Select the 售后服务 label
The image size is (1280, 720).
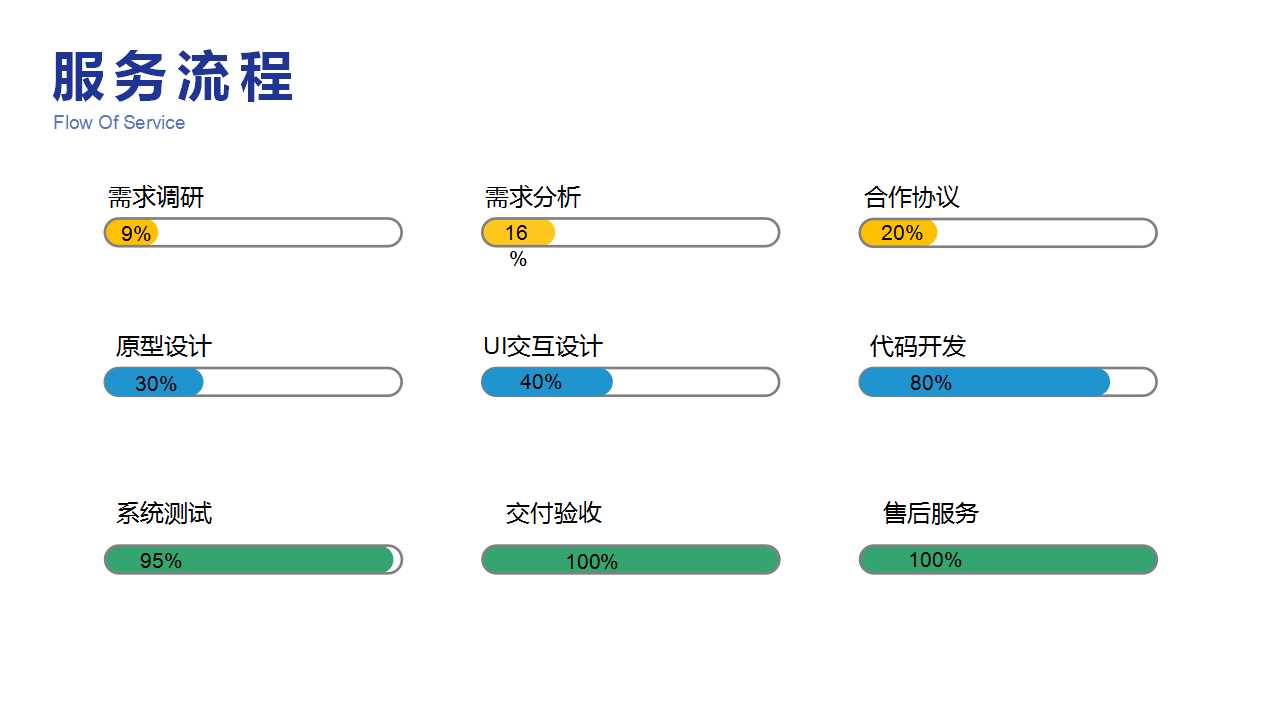[931, 514]
